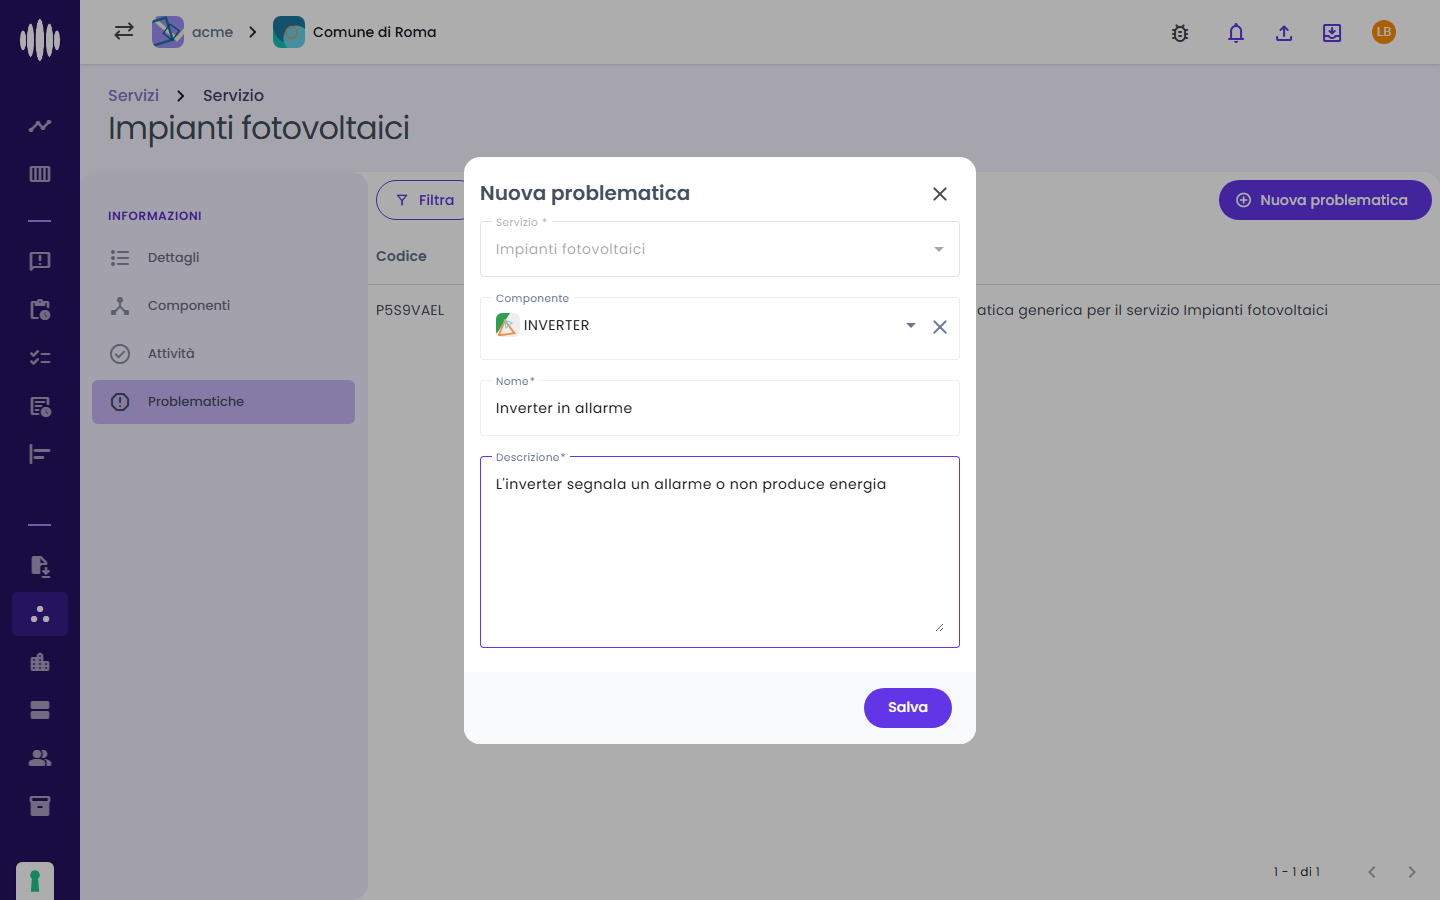The image size is (1440, 900).
Task: Click the Codice column header
Action: tap(401, 256)
